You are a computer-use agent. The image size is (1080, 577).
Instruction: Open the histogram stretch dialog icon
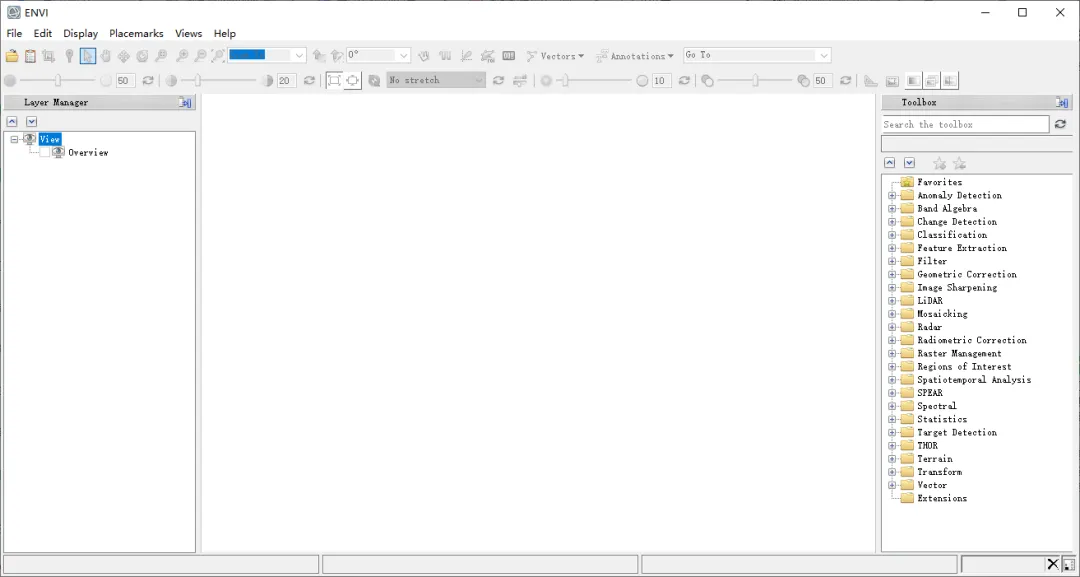click(520, 81)
